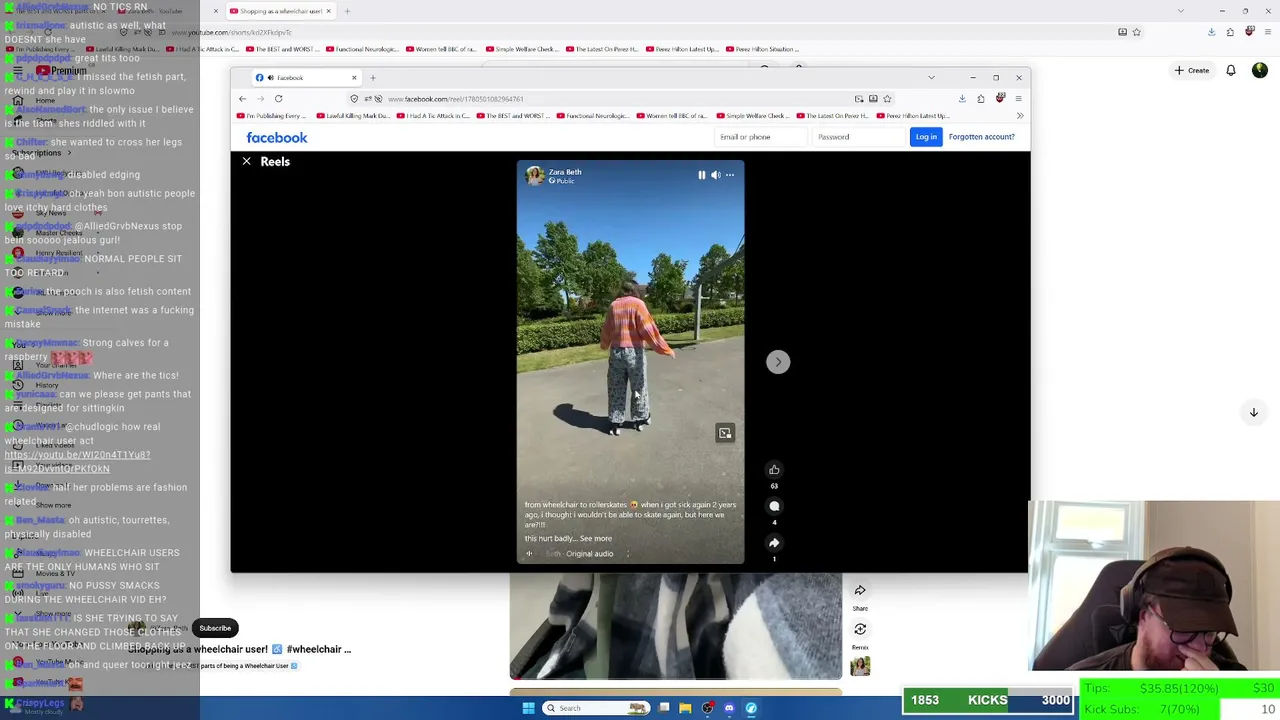Screen dimensions: 1280x720
Task: Close the Reels viewer with X
Action: [x=246, y=161]
